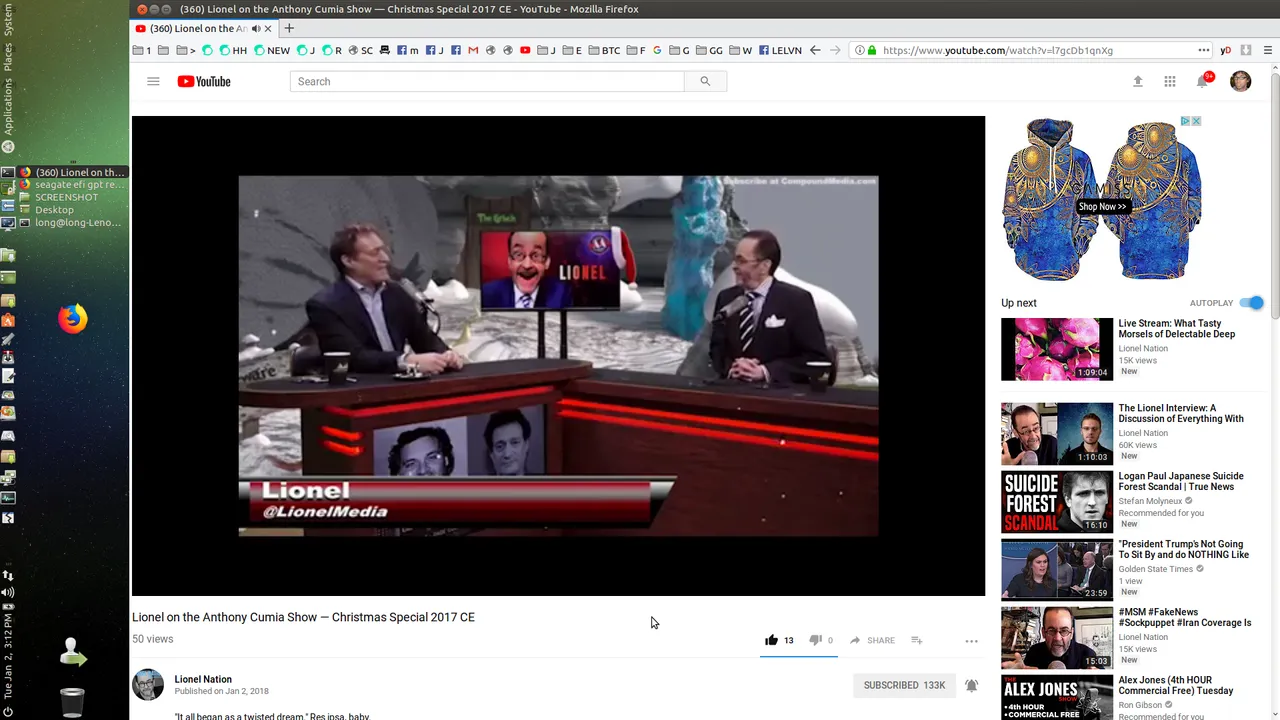Open the Lionel Nation channel link

pyautogui.click(x=203, y=679)
